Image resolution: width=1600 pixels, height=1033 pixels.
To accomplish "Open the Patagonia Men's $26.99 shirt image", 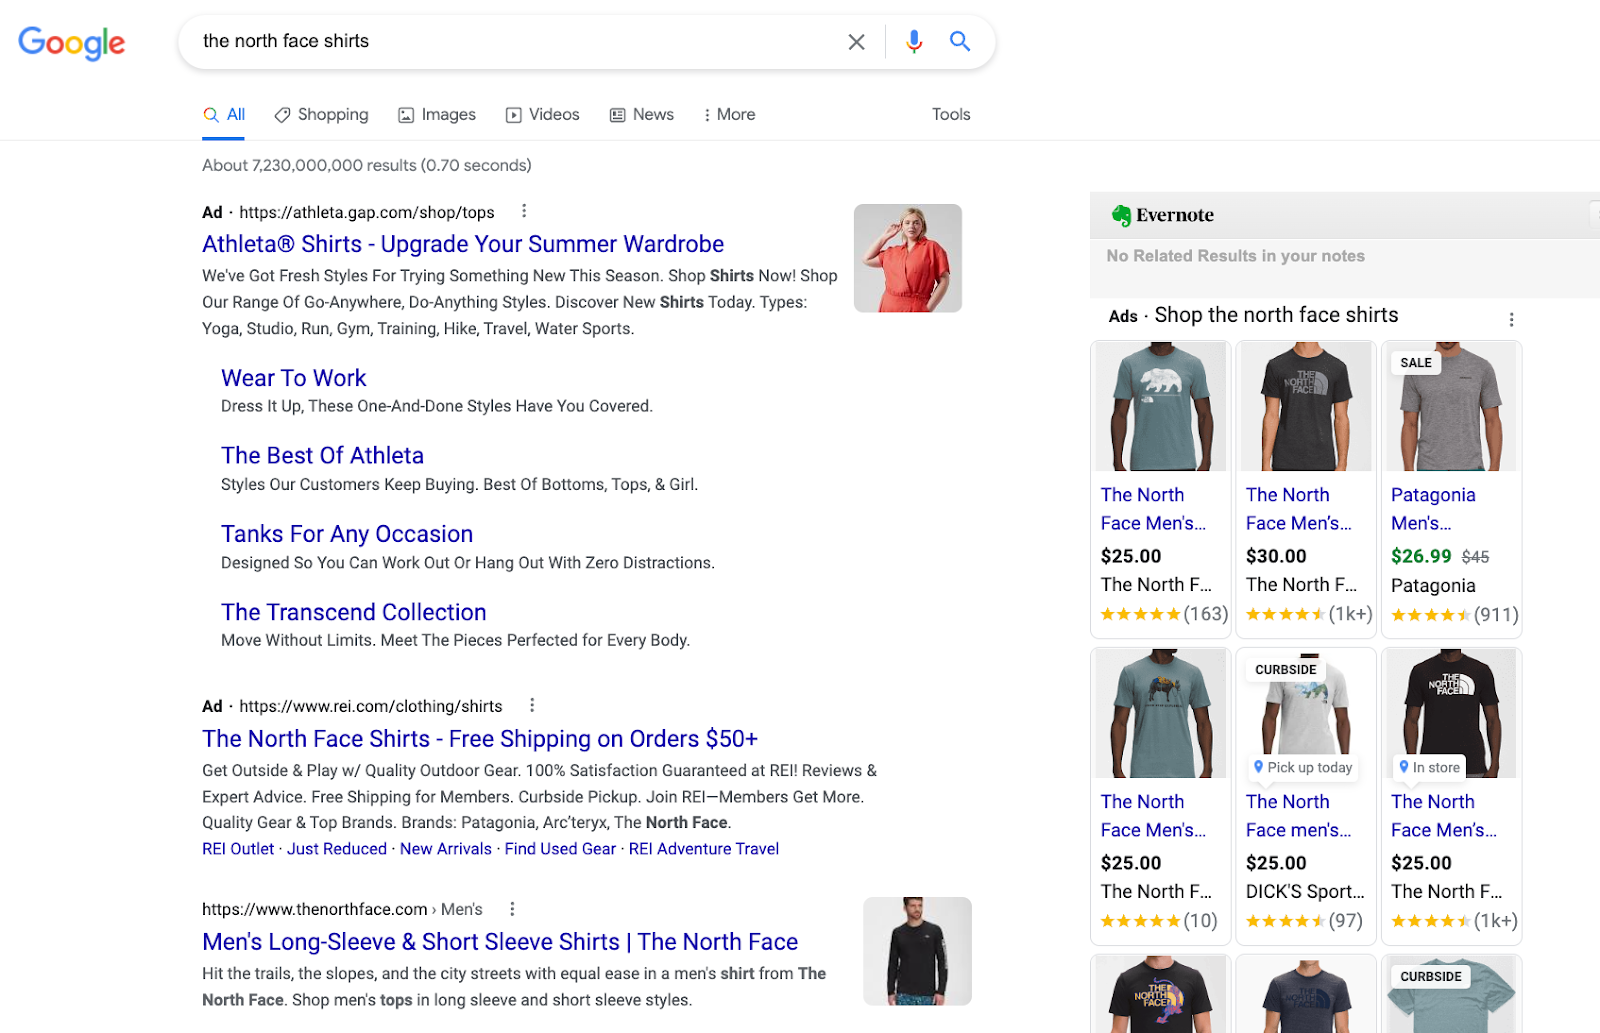I will 1451,406.
